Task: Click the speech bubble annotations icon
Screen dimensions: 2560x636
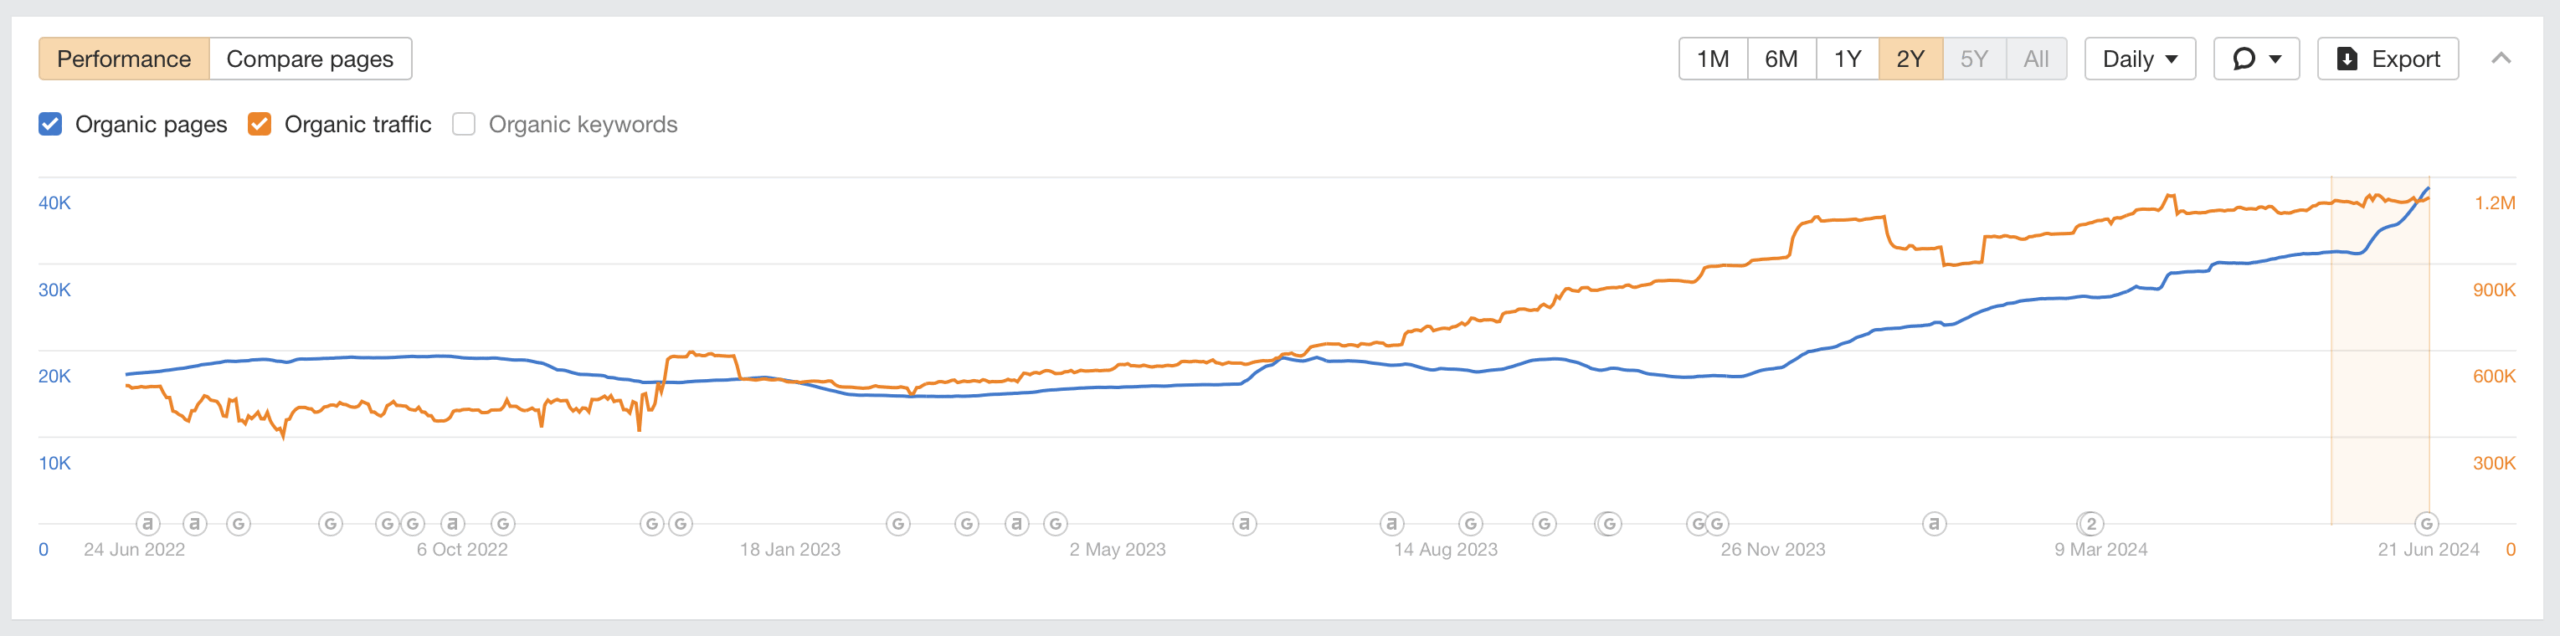Action: 2243,59
